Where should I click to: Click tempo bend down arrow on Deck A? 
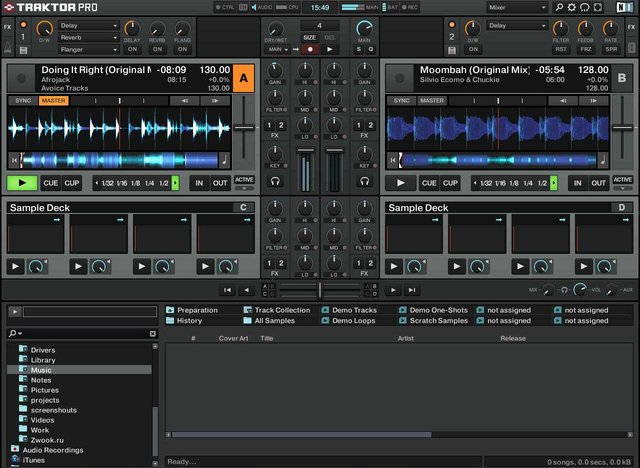184,101
